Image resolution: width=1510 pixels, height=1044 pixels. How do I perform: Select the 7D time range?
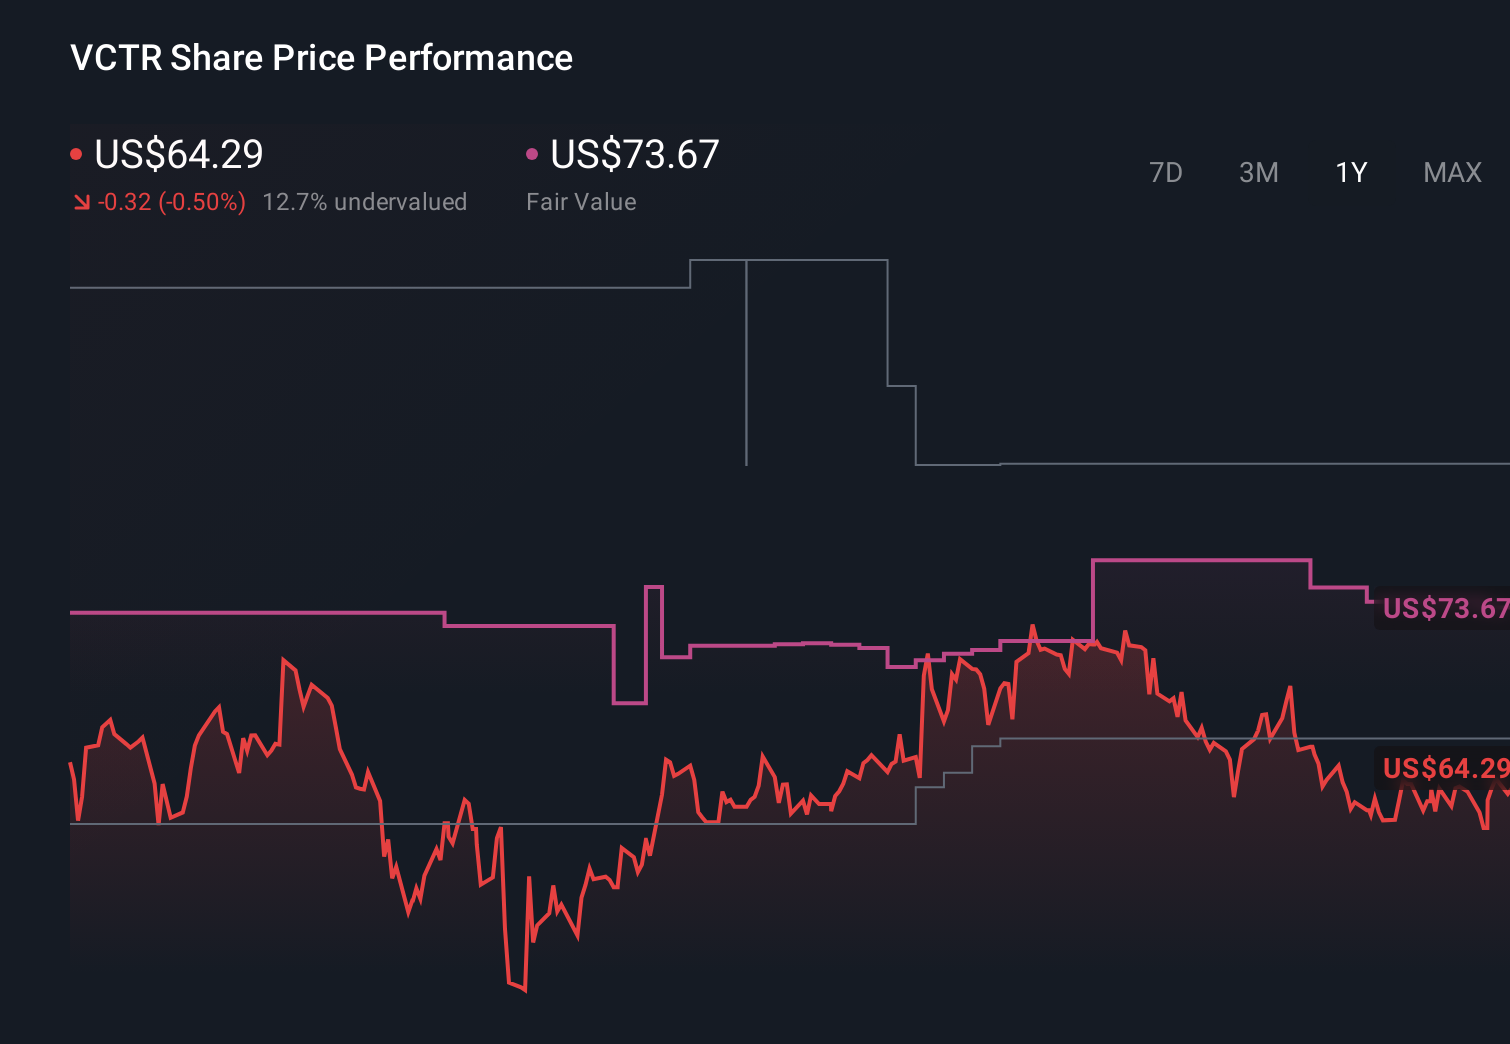coord(1167,172)
